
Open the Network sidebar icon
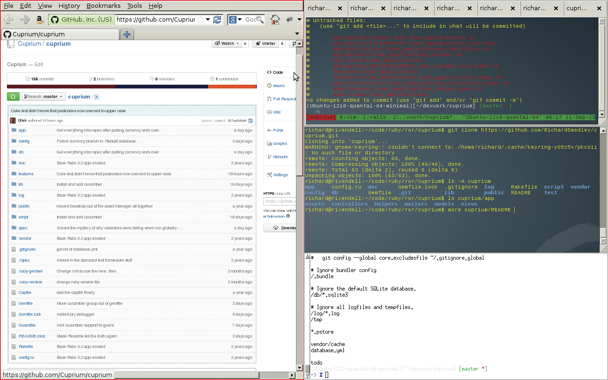(269, 157)
